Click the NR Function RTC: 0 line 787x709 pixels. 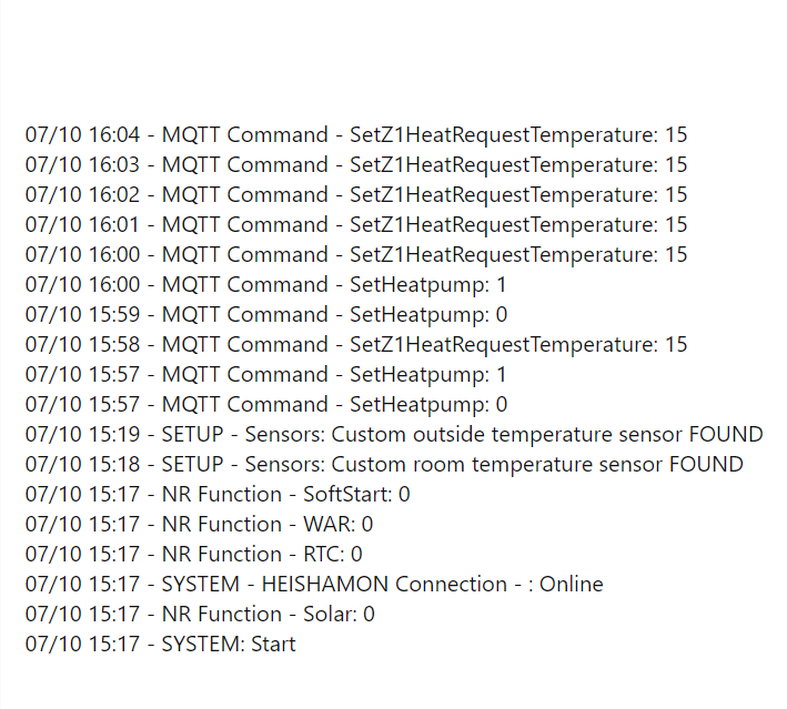(194, 555)
